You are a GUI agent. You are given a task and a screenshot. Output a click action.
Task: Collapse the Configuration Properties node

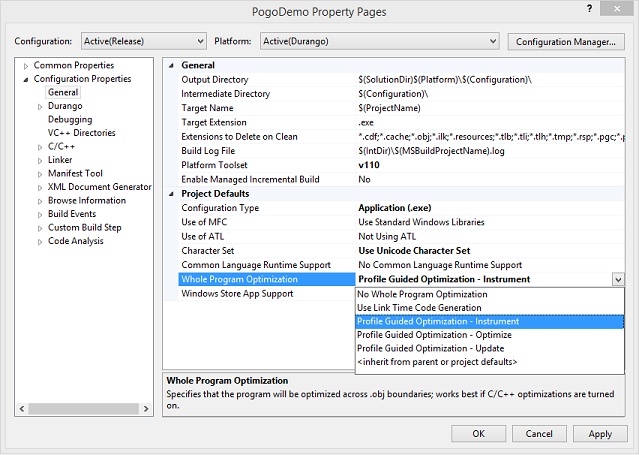[26, 80]
